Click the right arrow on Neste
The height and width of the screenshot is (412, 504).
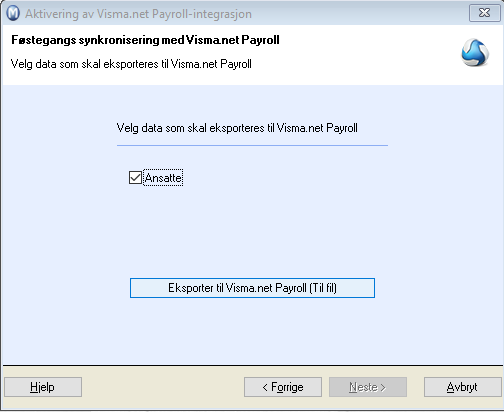383,387
